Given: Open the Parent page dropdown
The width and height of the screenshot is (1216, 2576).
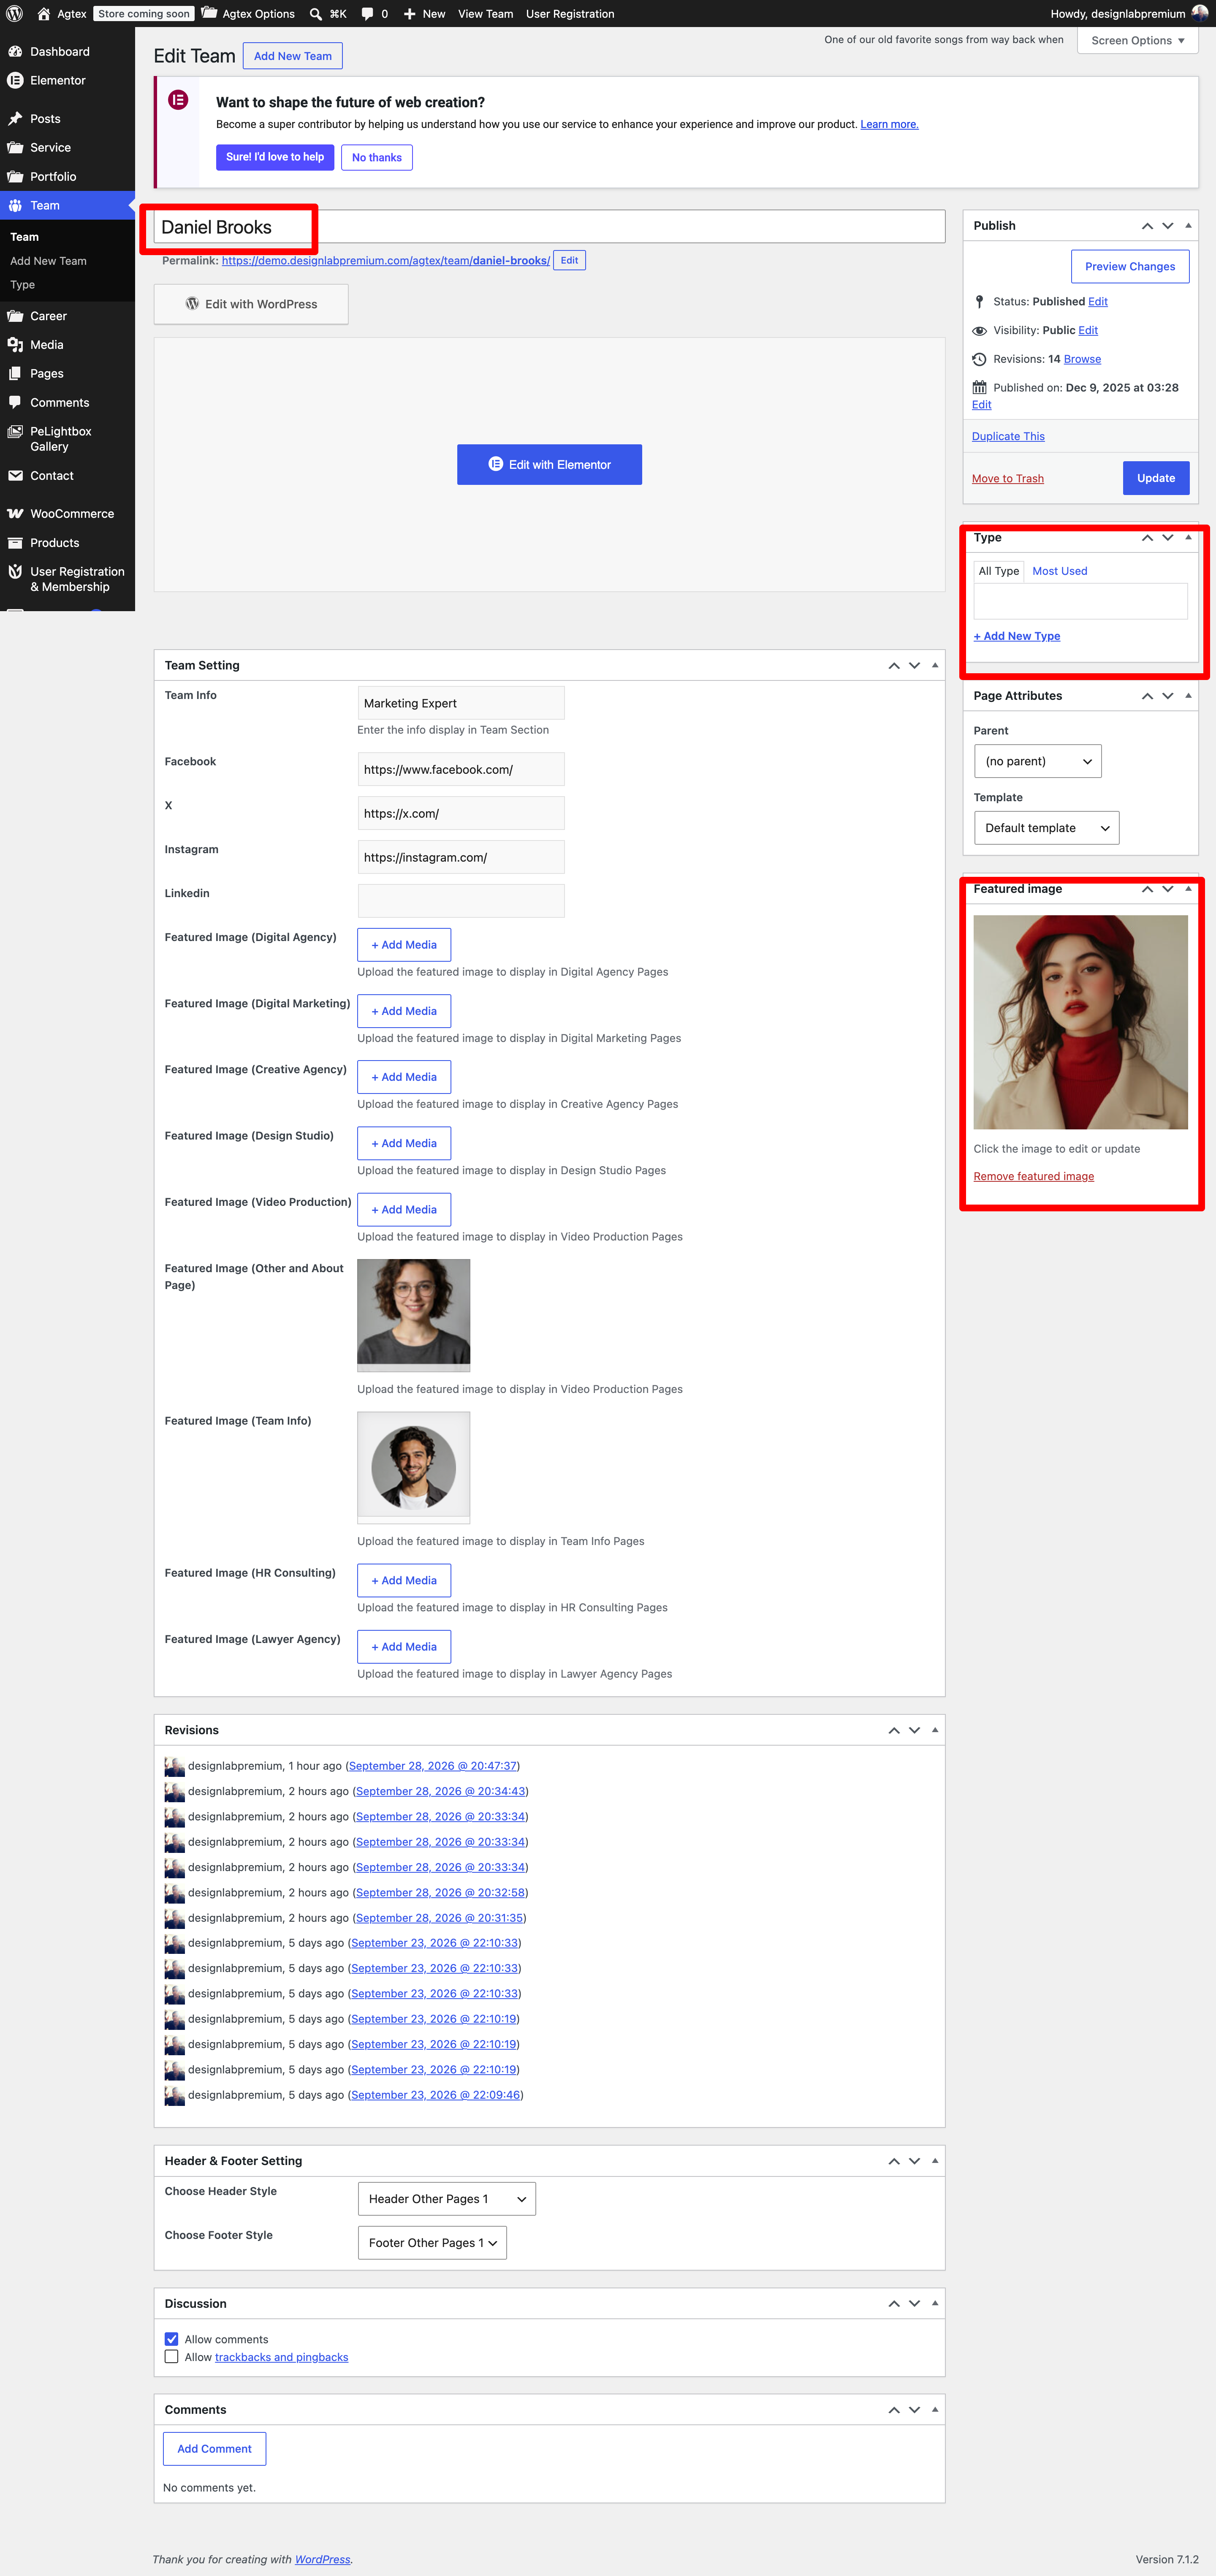Looking at the screenshot, I should click(1037, 761).
